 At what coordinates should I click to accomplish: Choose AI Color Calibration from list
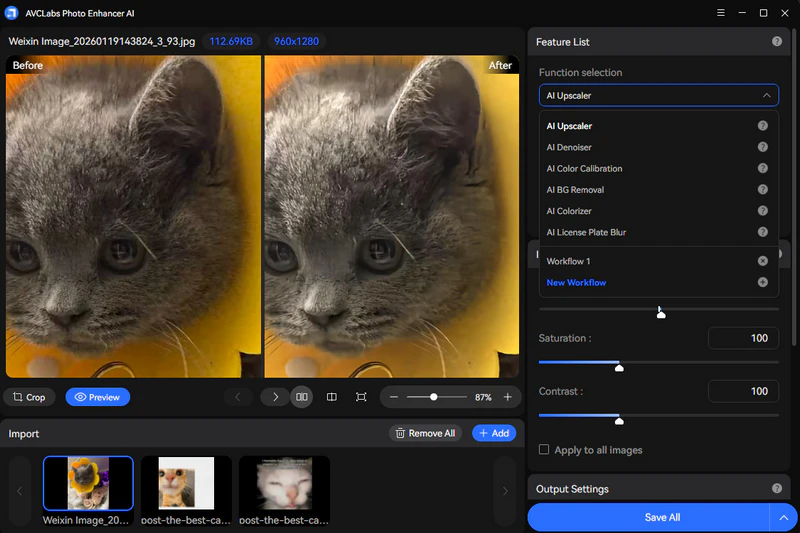584,168
